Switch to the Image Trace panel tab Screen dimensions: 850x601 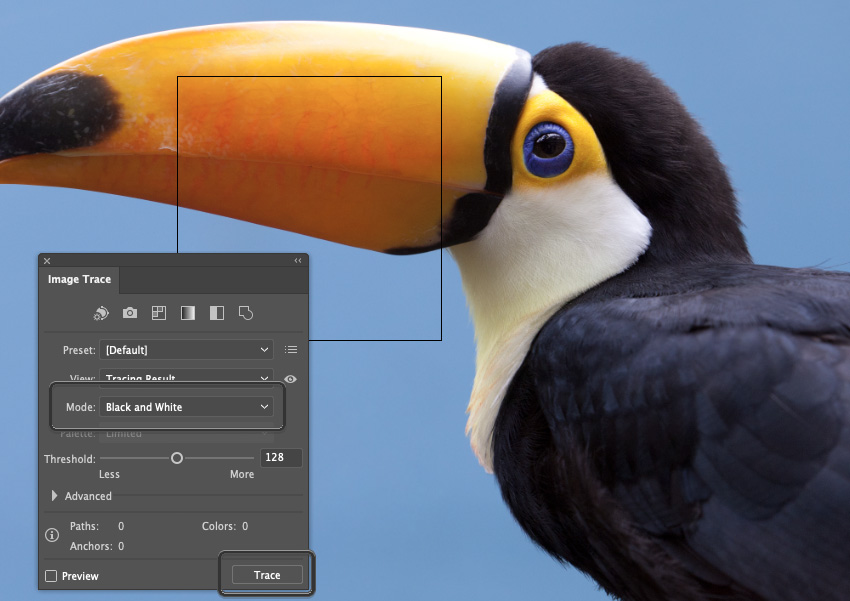click(78, 279)
